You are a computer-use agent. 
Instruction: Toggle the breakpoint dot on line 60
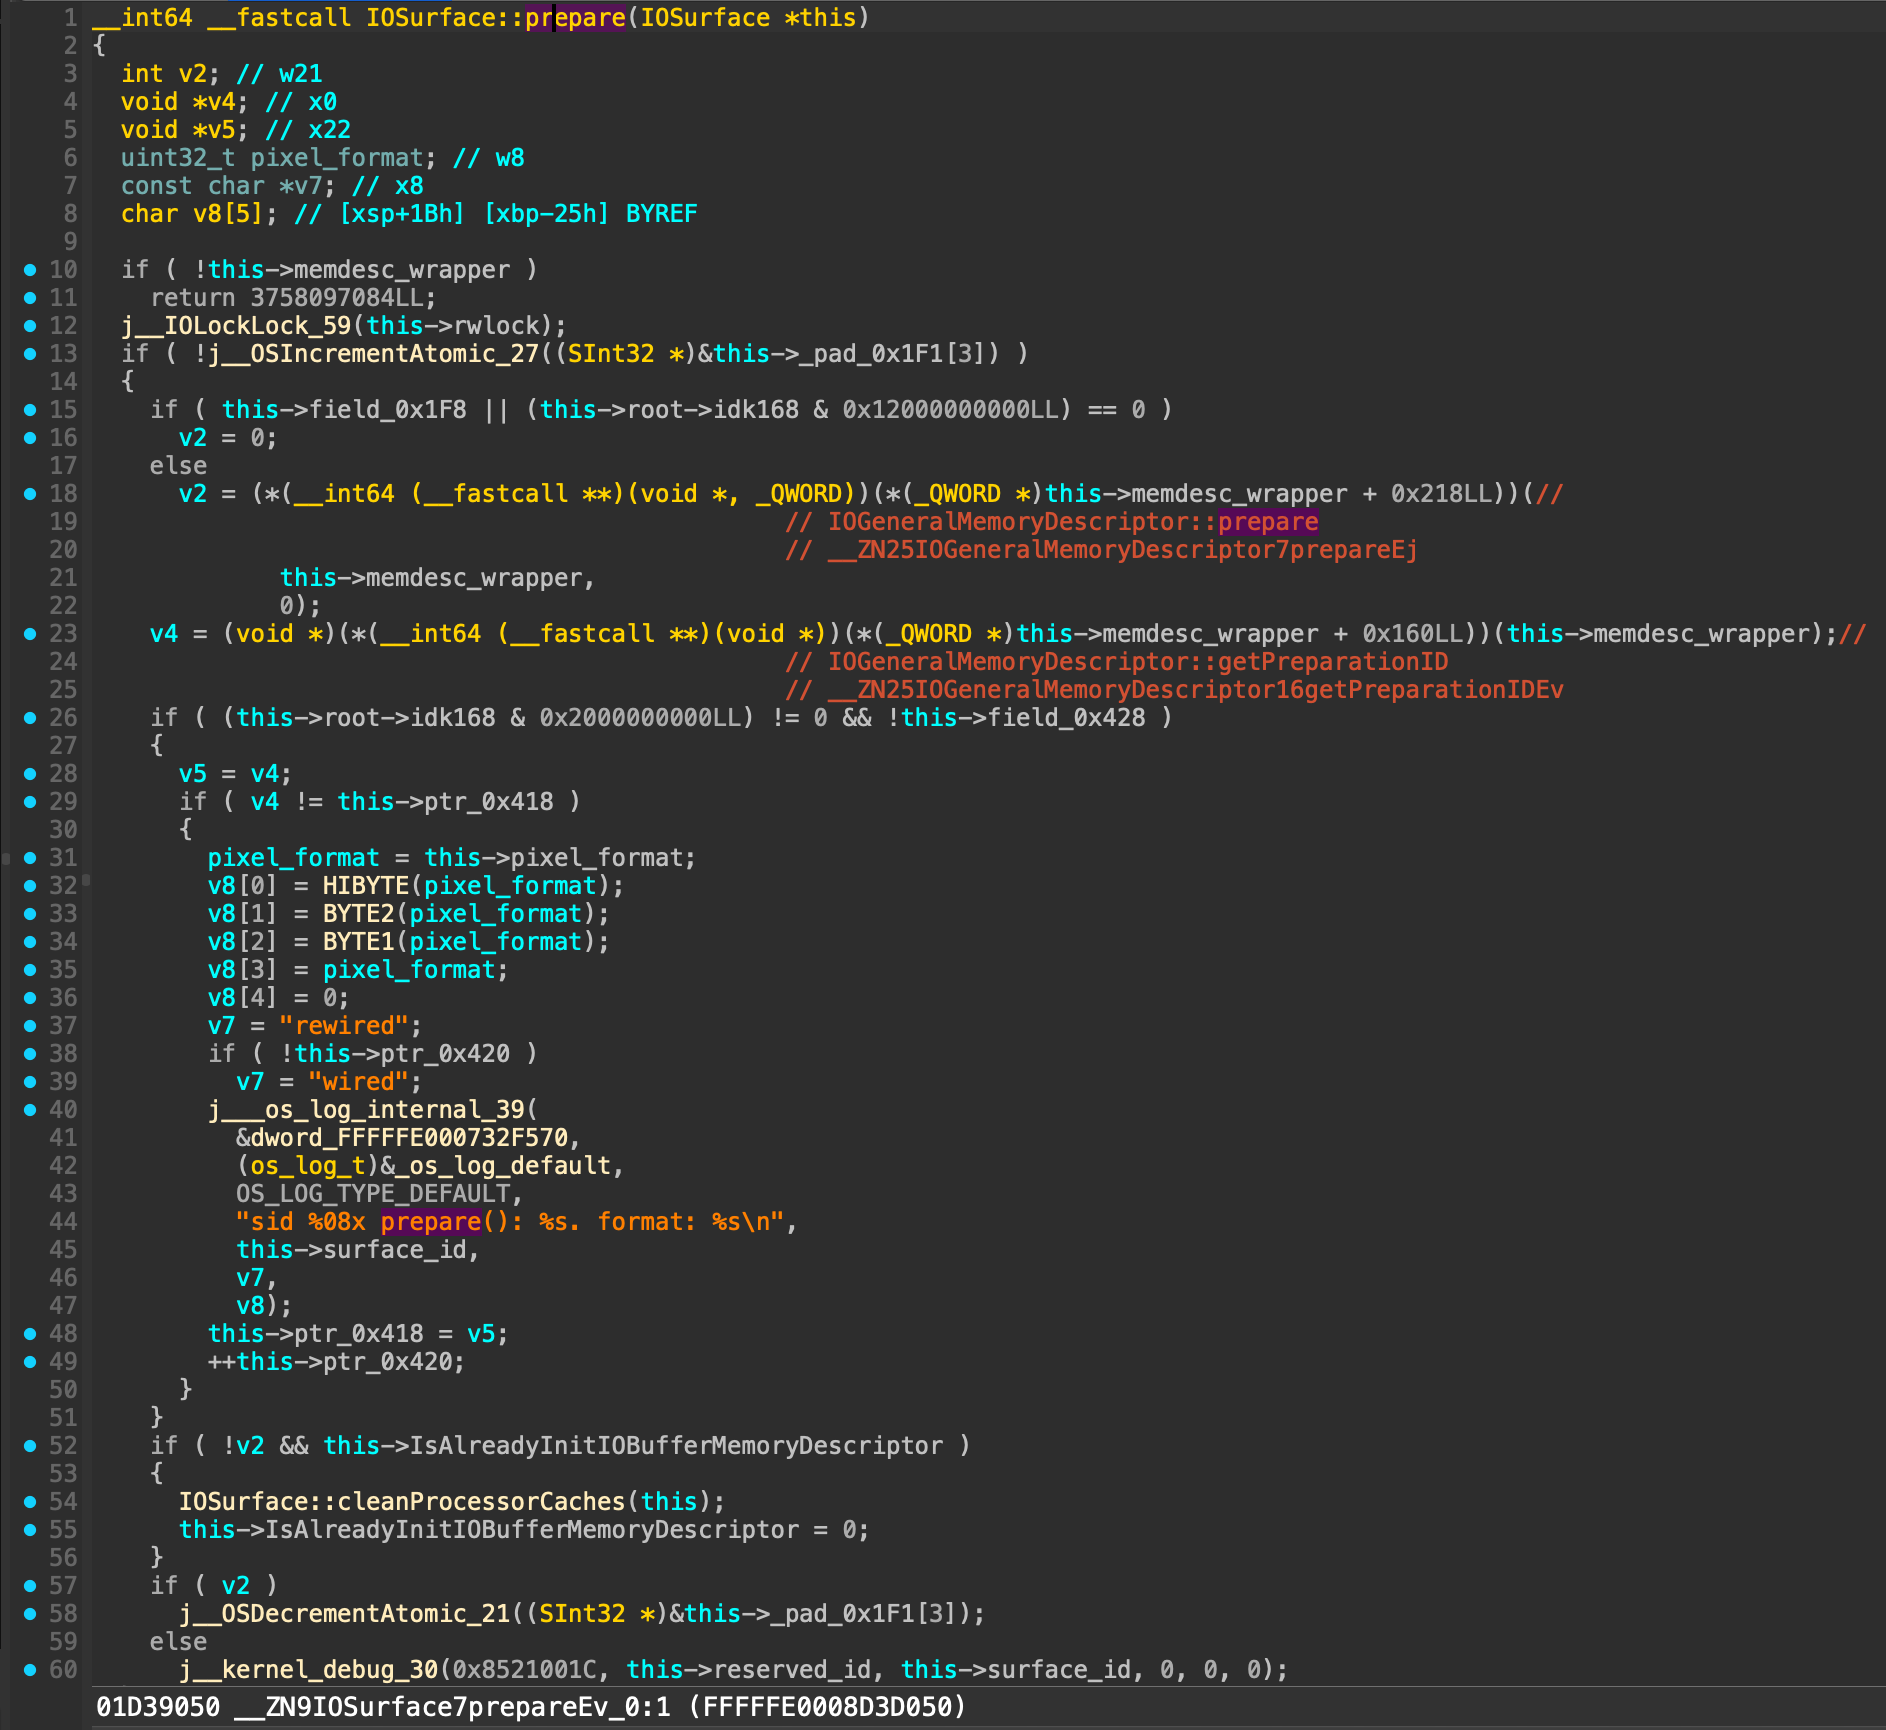coord(30,1669)
